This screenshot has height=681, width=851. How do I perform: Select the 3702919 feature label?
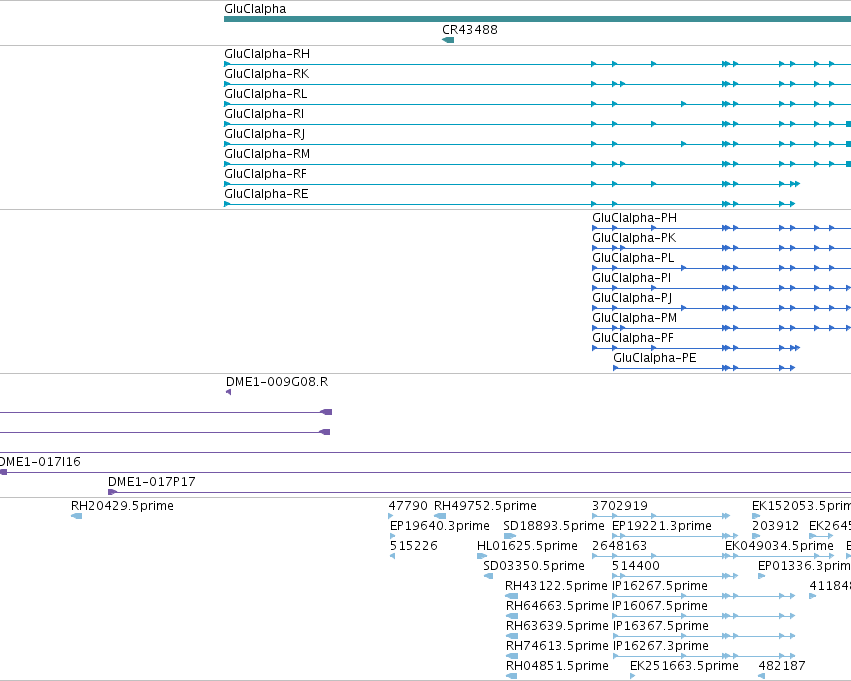(620, 506)
